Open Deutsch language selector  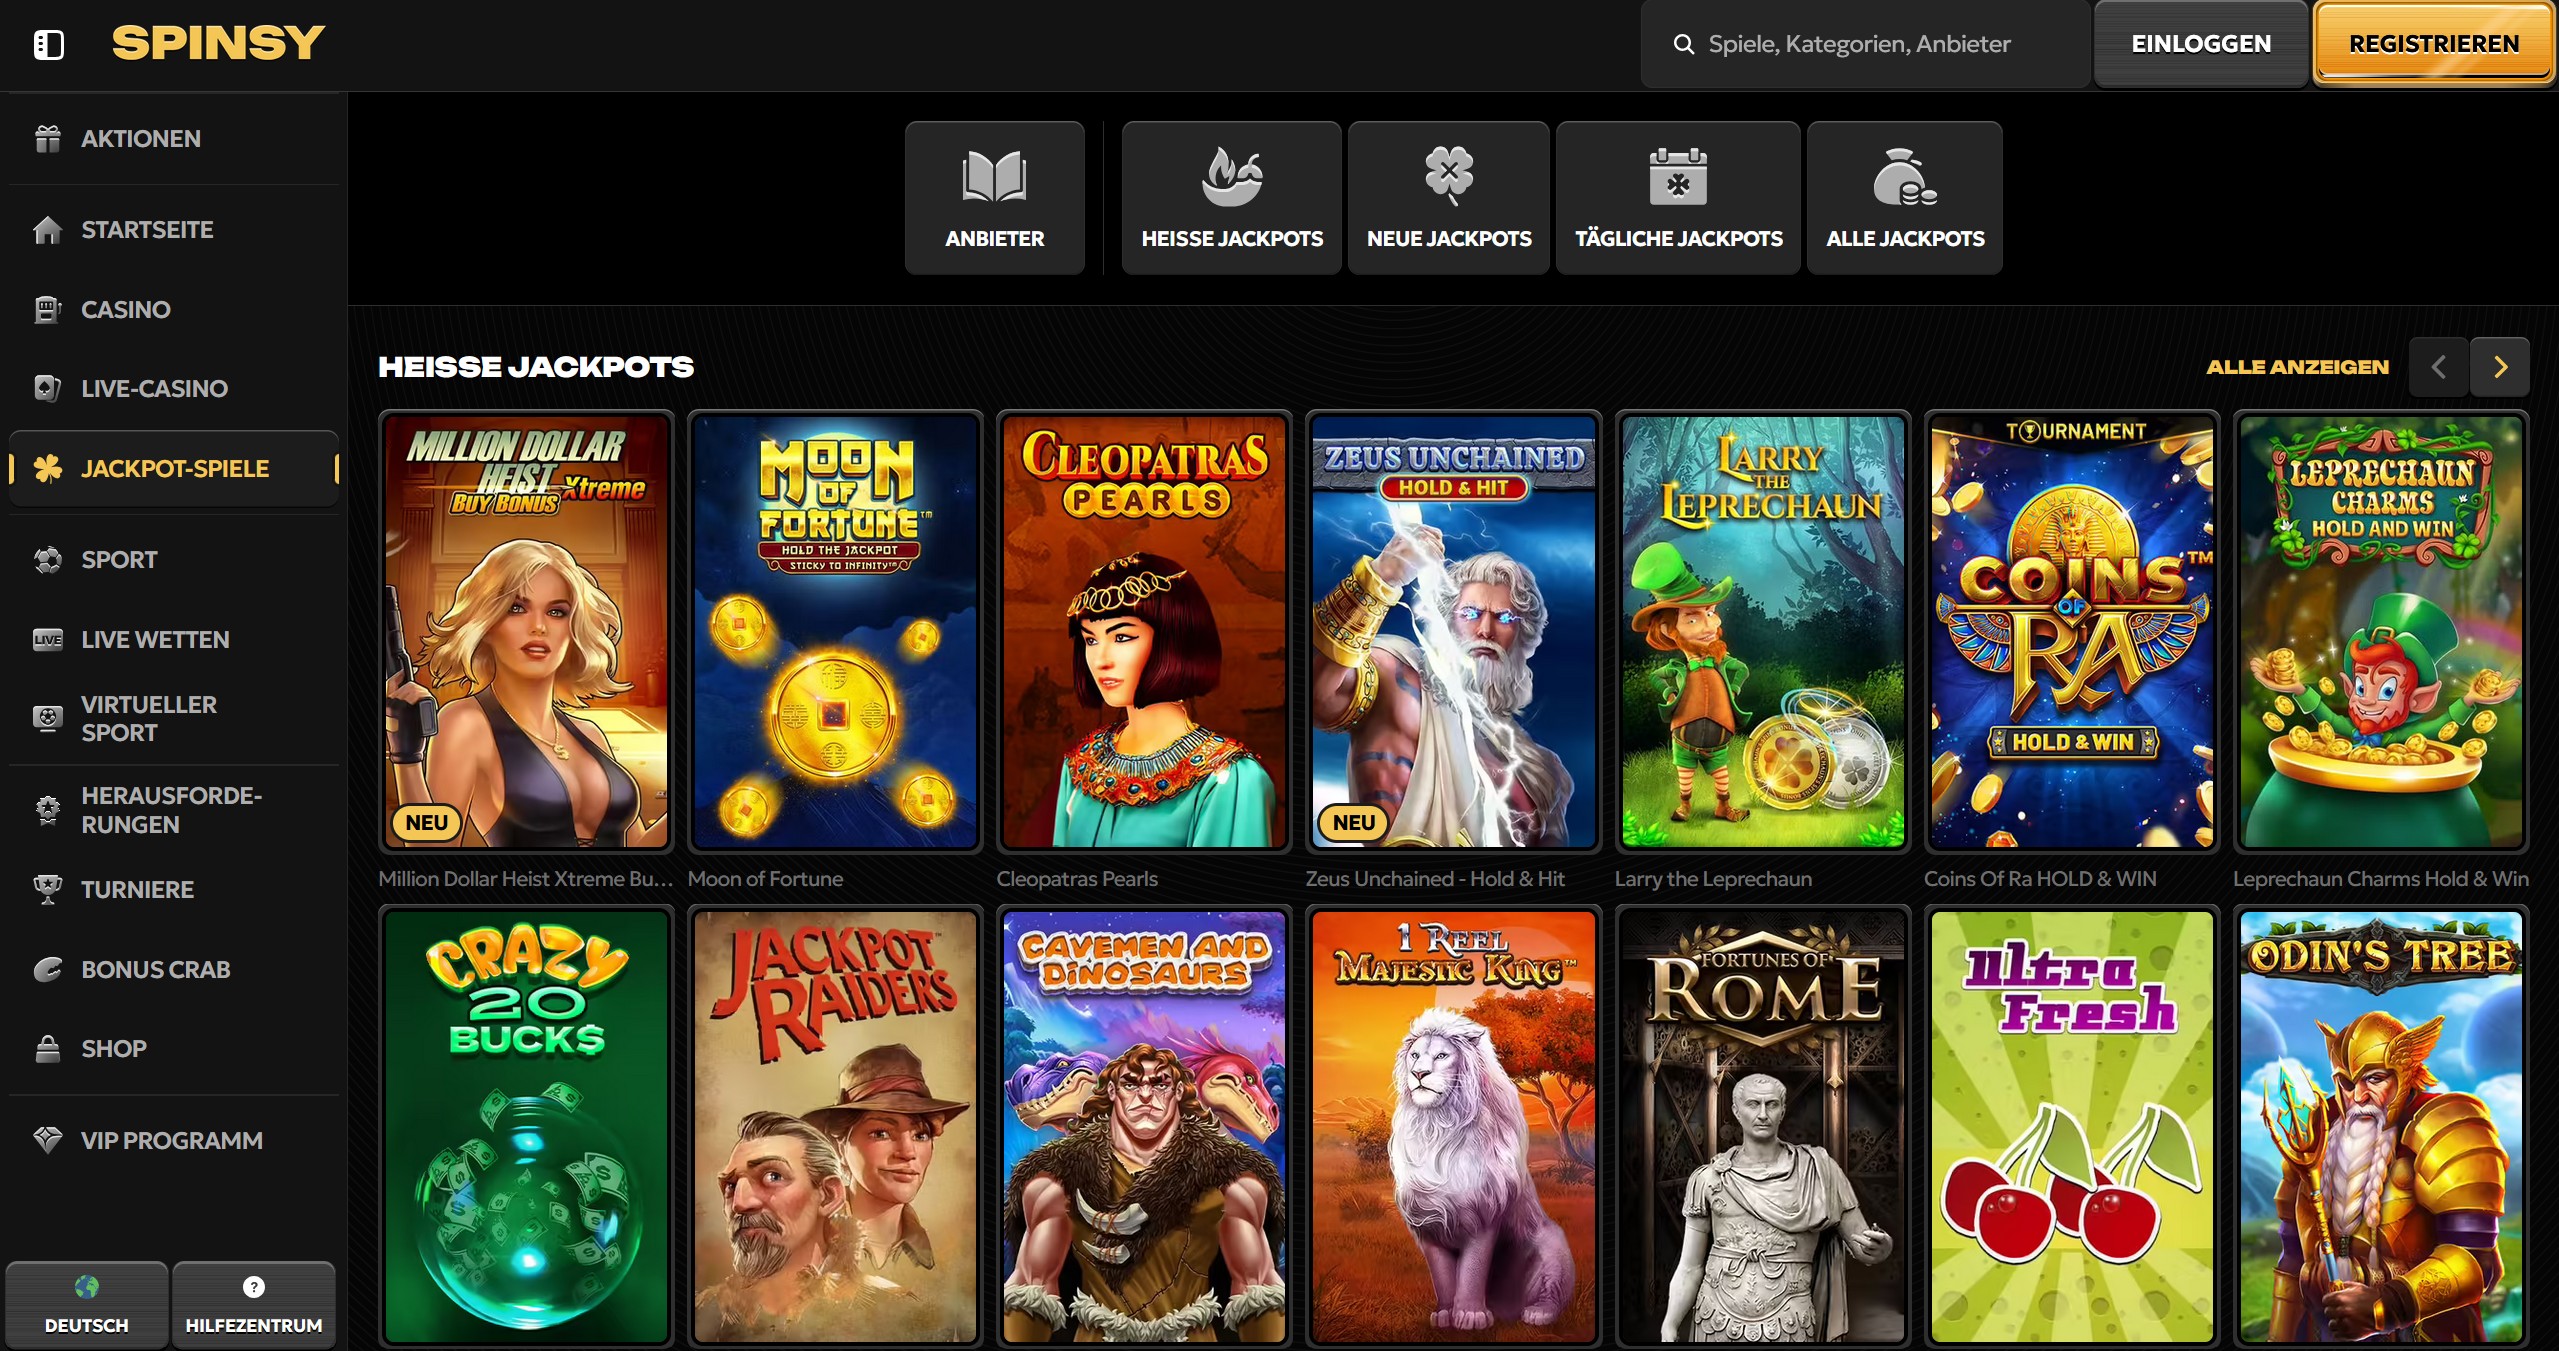[x=87, y=1305]
